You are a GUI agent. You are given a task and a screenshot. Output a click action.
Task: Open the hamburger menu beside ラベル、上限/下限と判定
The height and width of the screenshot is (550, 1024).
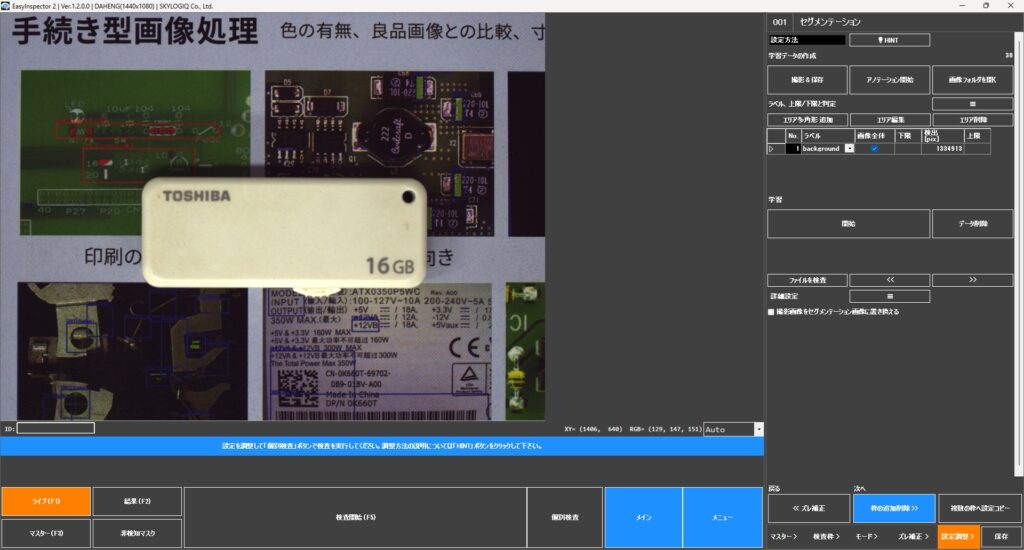[x=972, y=104]
